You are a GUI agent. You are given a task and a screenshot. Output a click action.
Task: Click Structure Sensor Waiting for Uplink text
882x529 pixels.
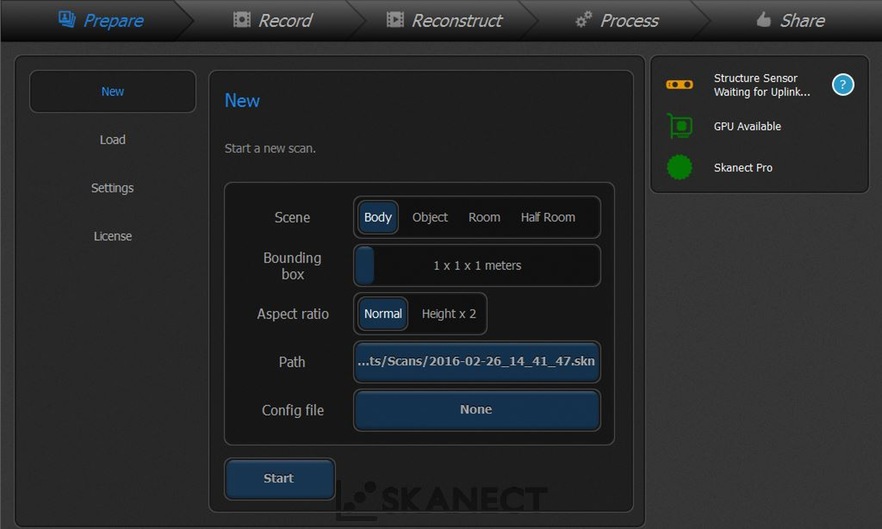point(762,85)
